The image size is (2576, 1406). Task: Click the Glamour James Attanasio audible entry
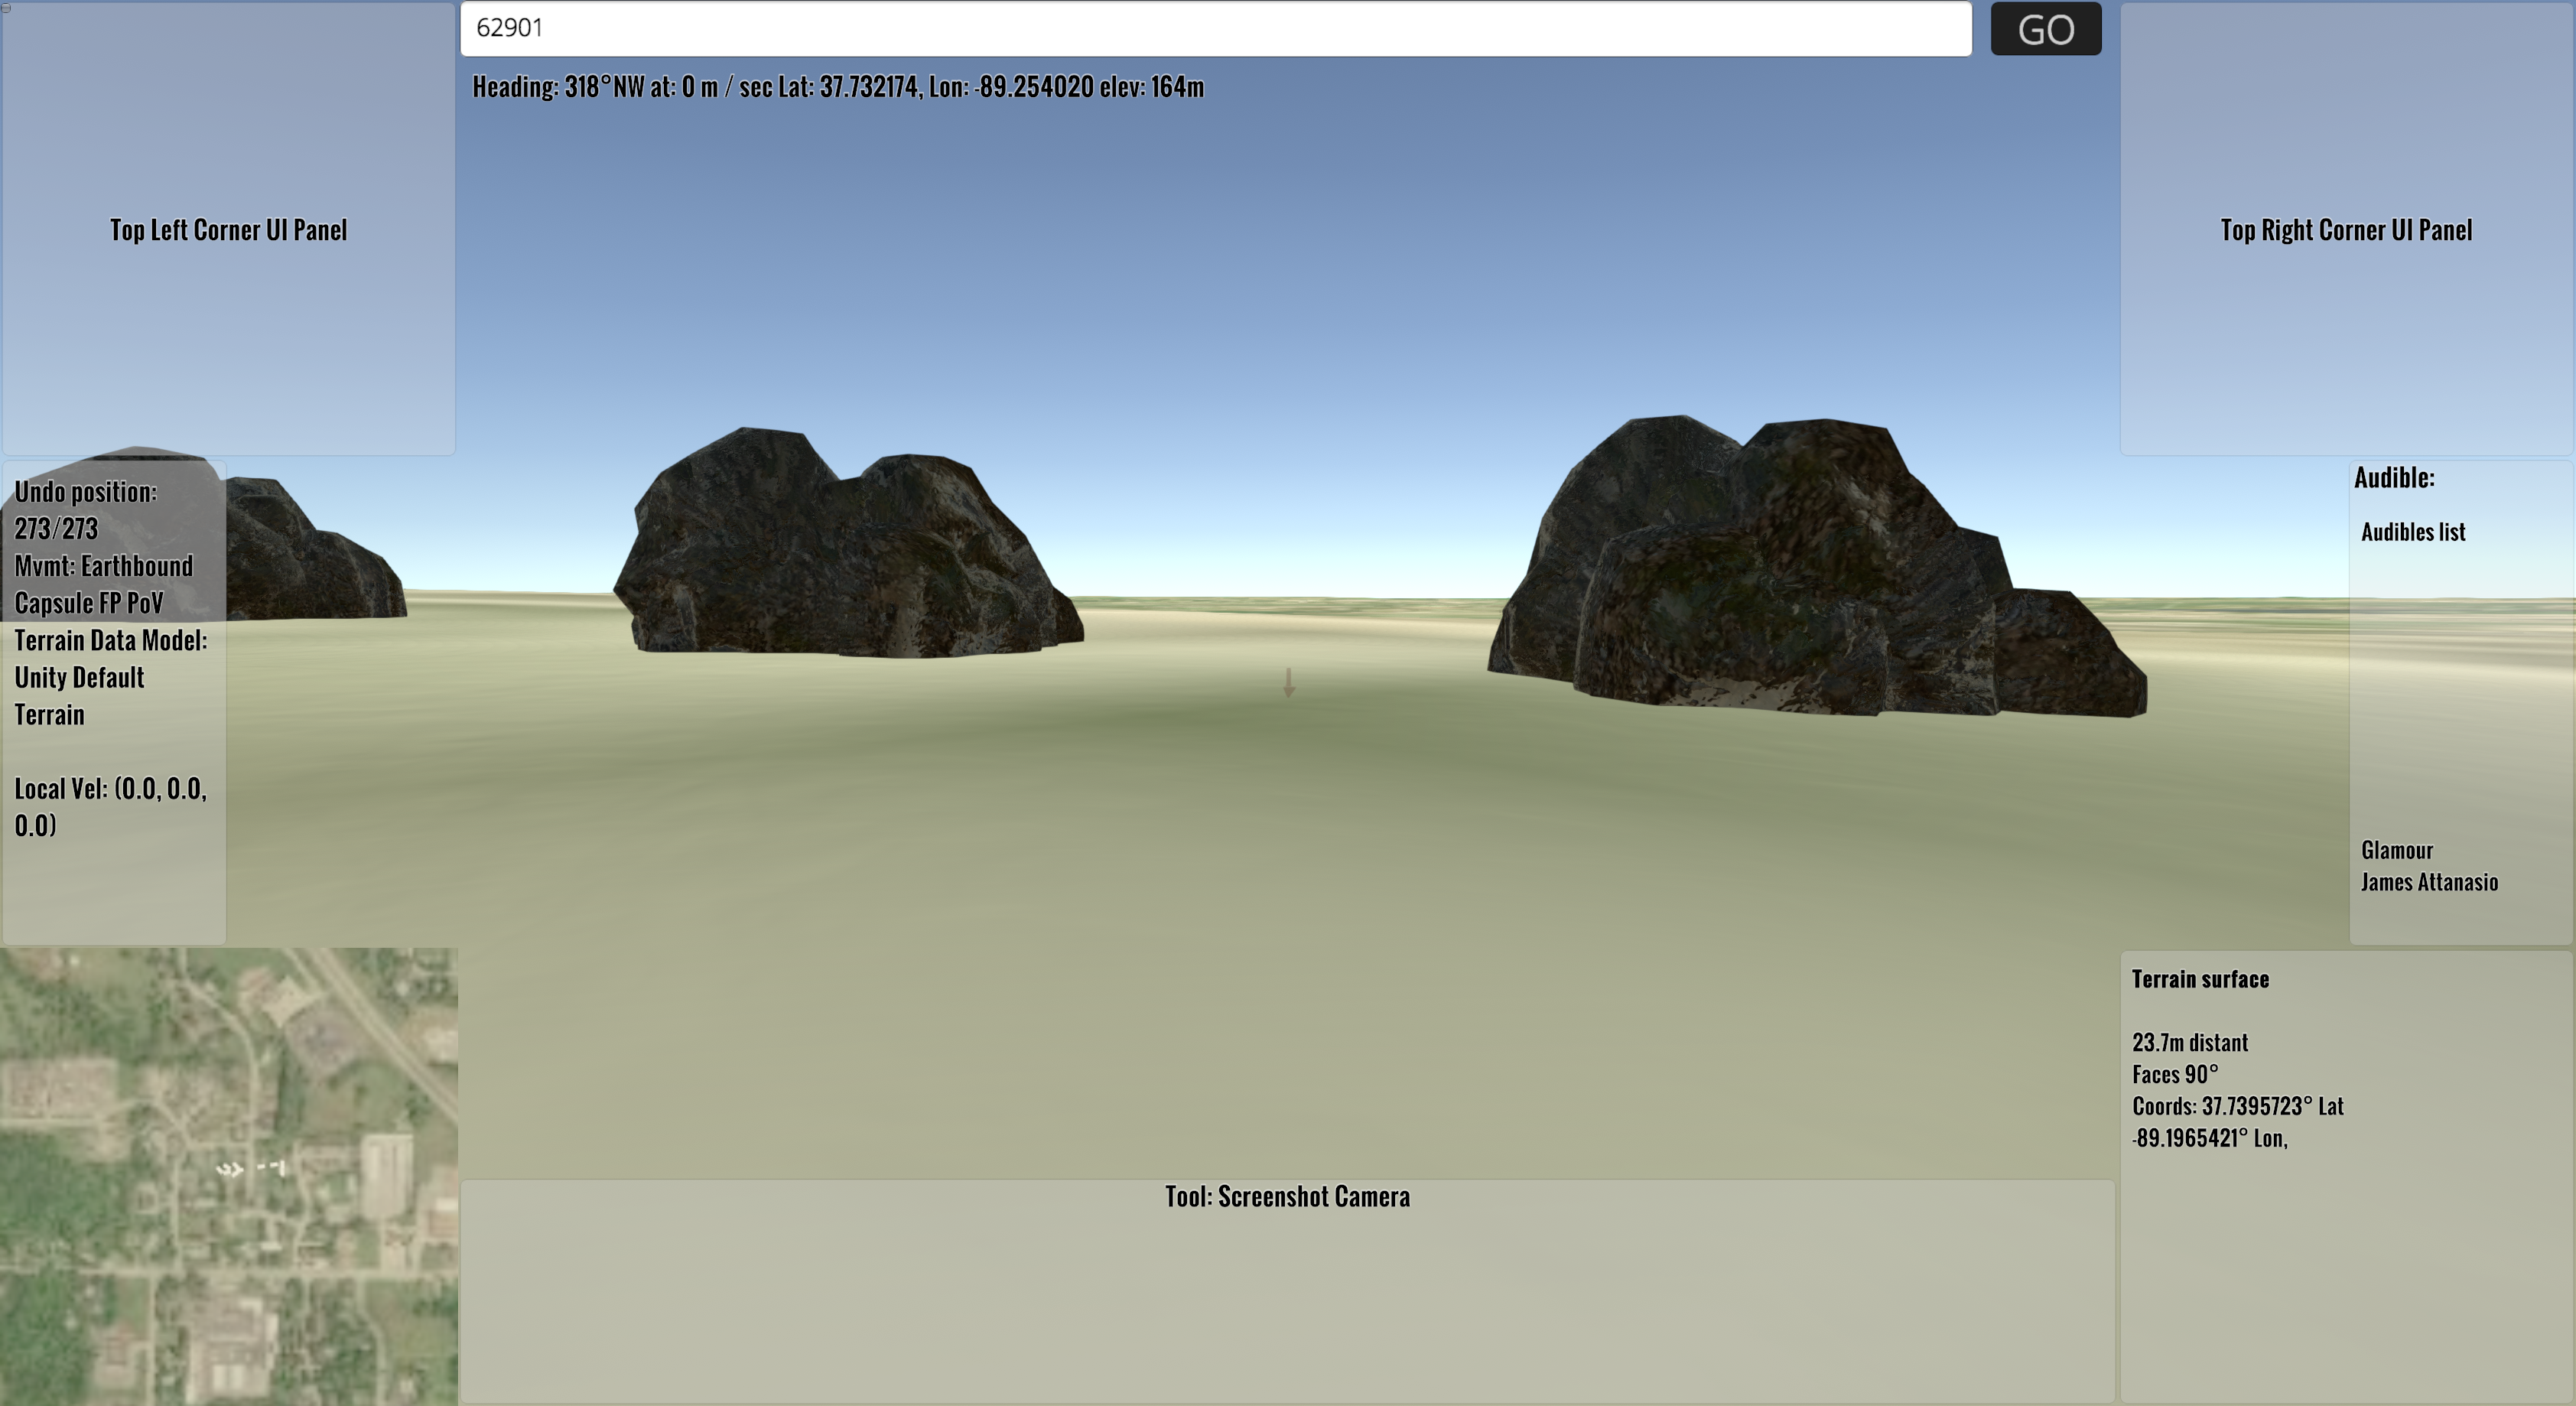(2428, 866)
